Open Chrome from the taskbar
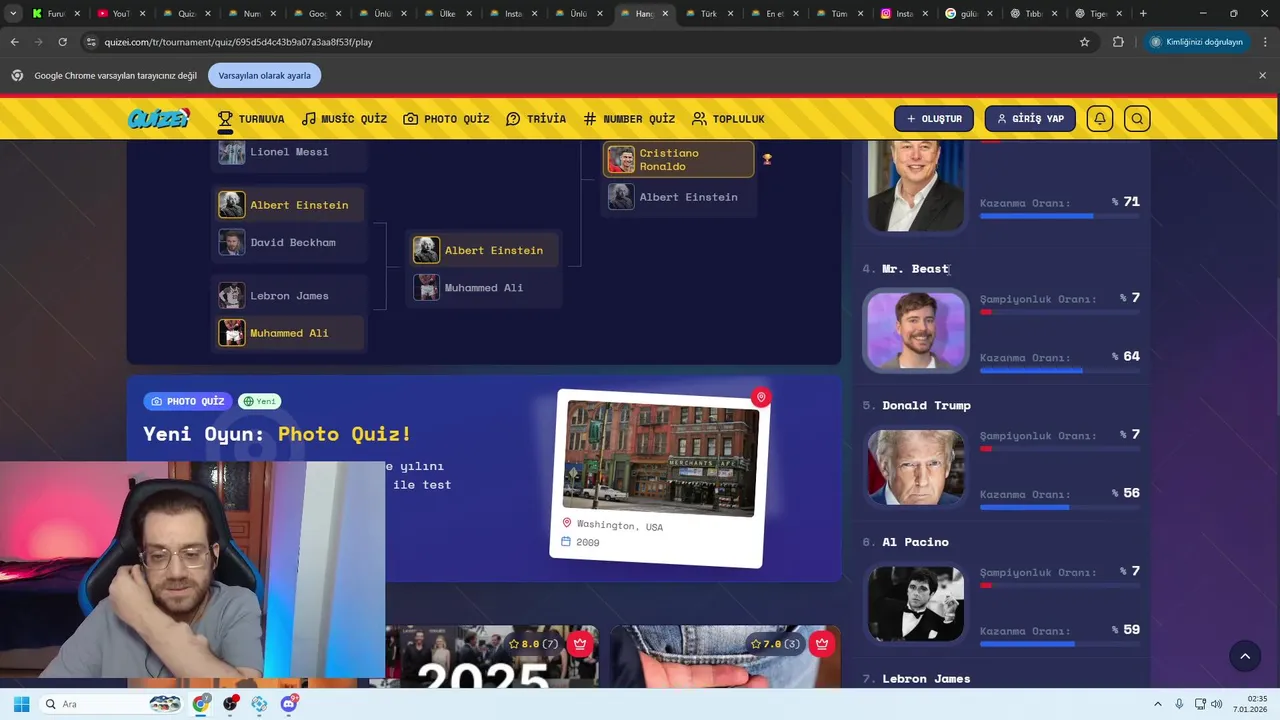1280x720 pixels. (202, 704)
